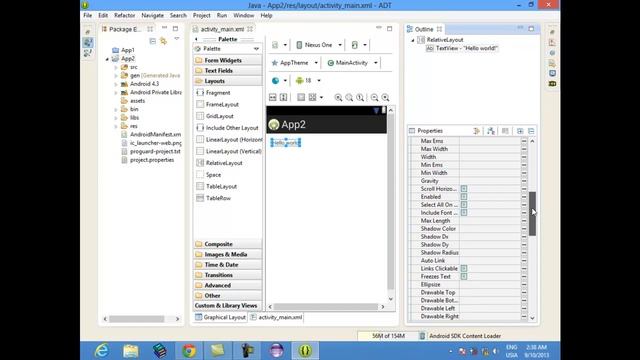Click the zoom out magnifier icon

click(374, 98)
